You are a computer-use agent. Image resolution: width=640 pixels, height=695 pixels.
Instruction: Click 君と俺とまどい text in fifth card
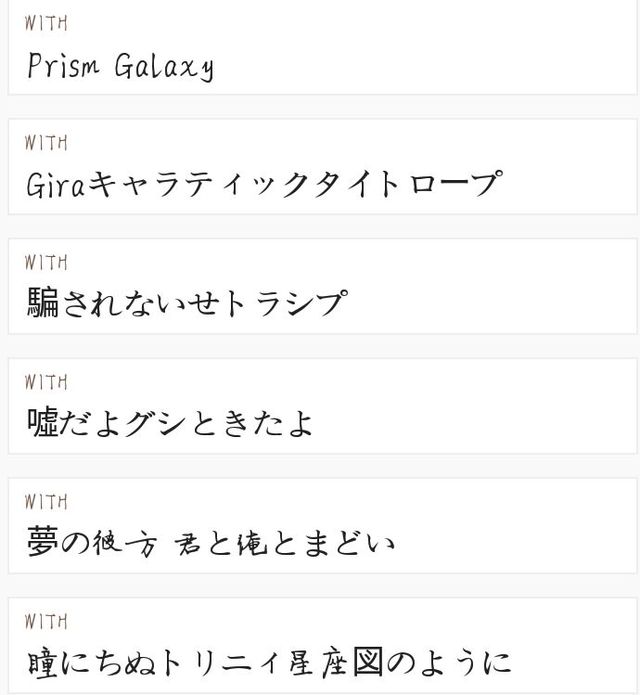point(284,543)
